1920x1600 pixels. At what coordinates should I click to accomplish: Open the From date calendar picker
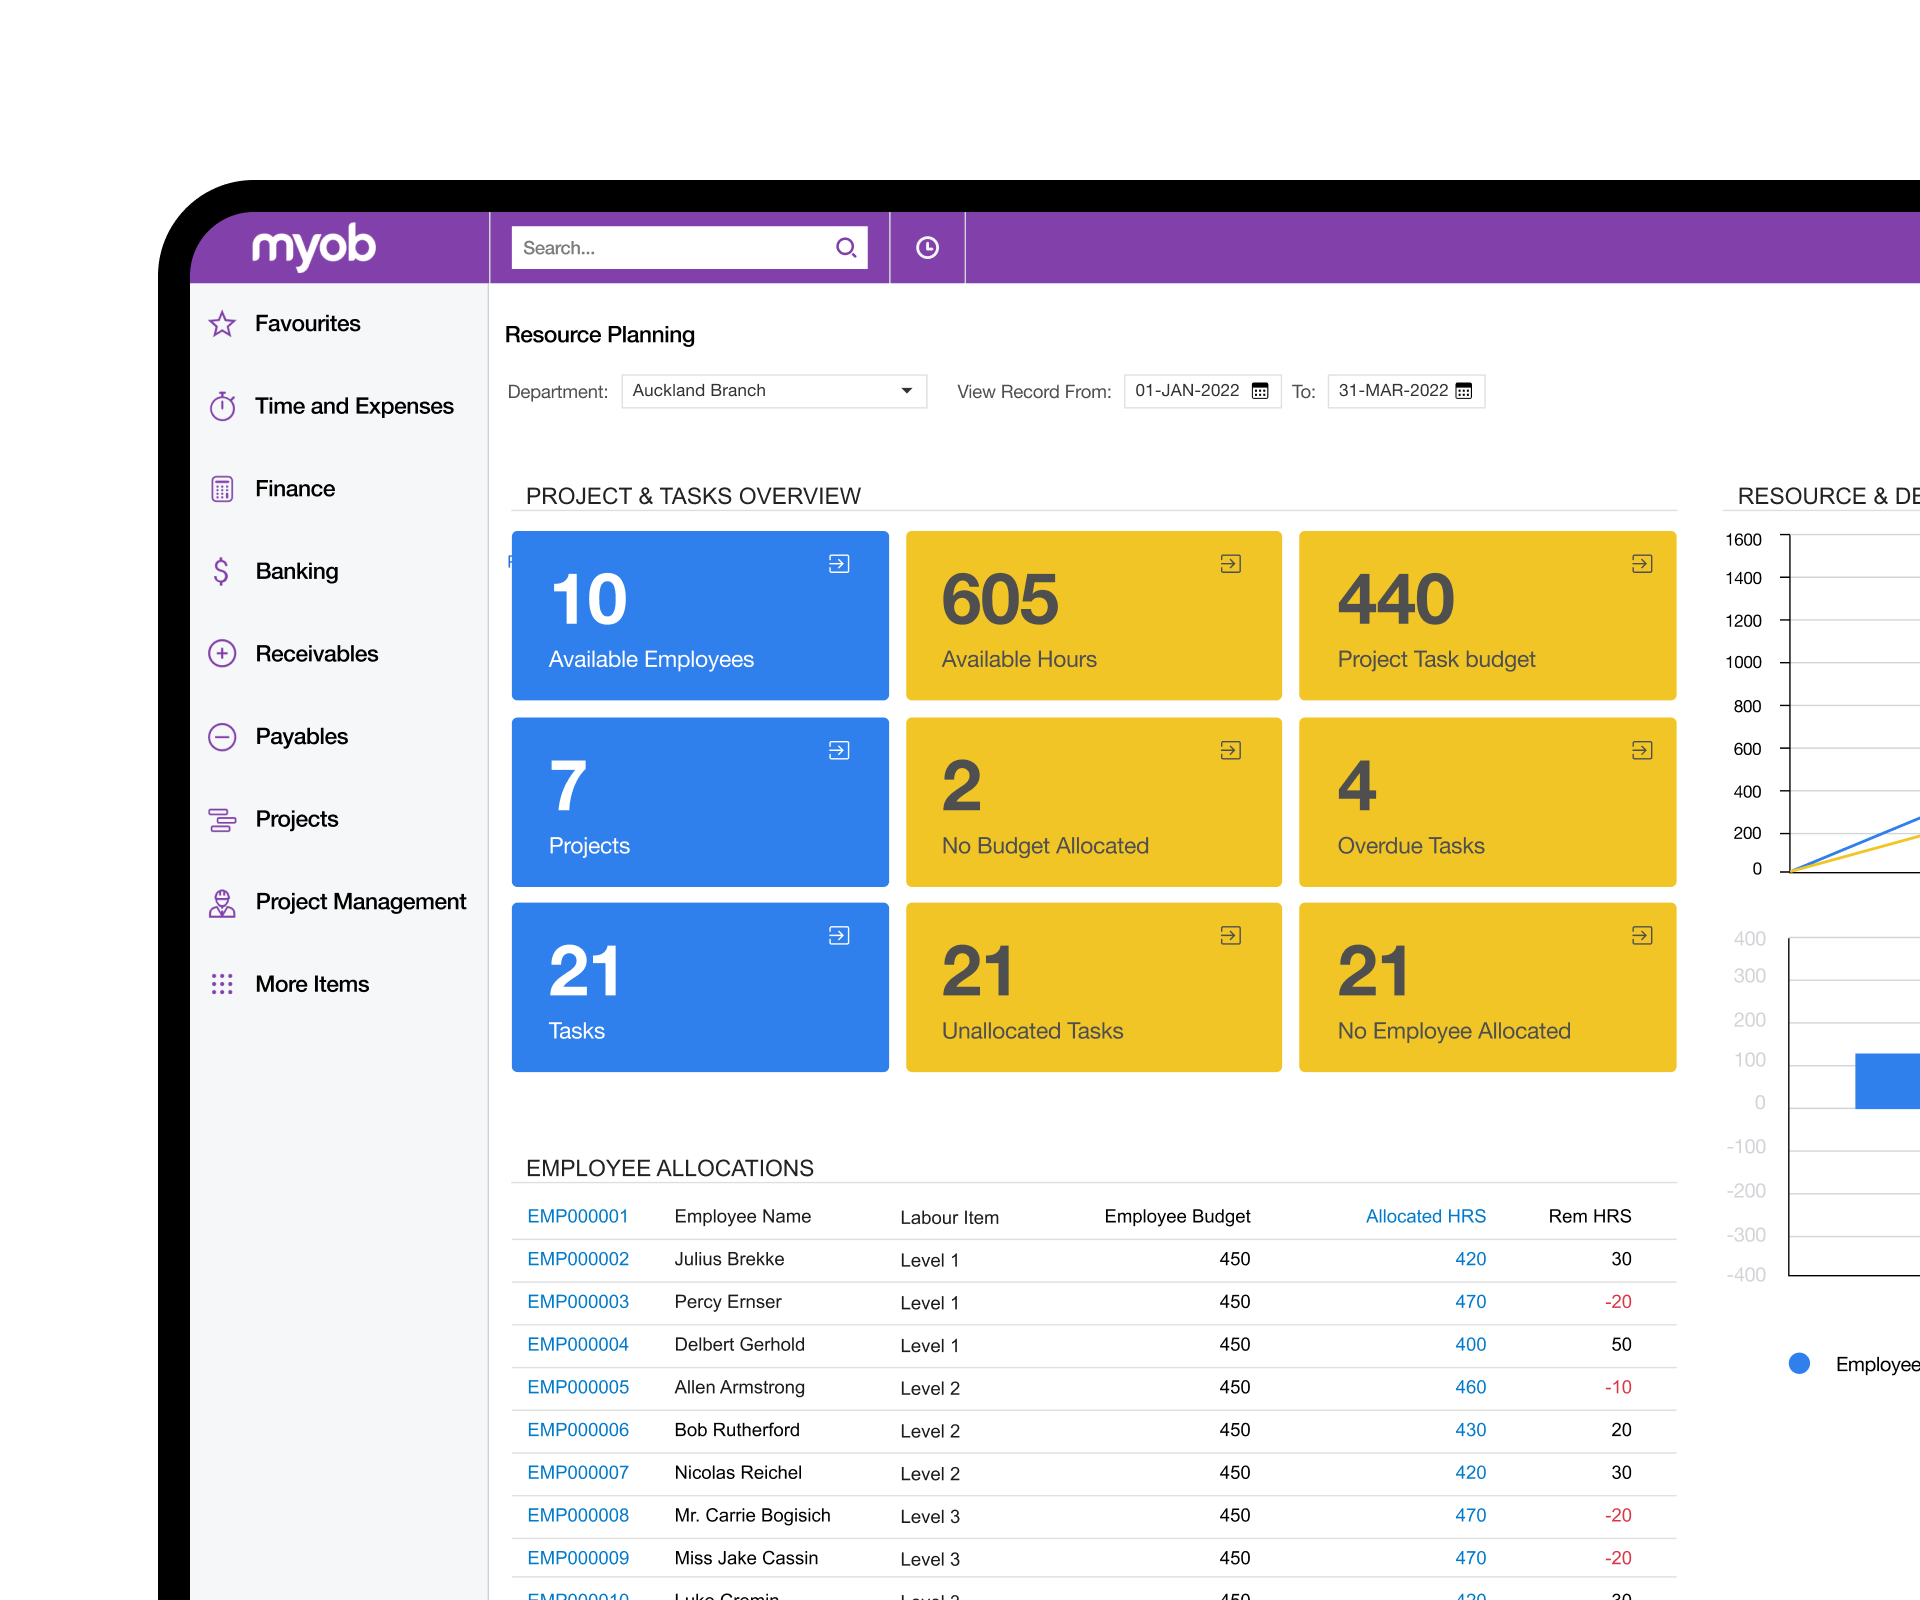(x=1260, y=391)
